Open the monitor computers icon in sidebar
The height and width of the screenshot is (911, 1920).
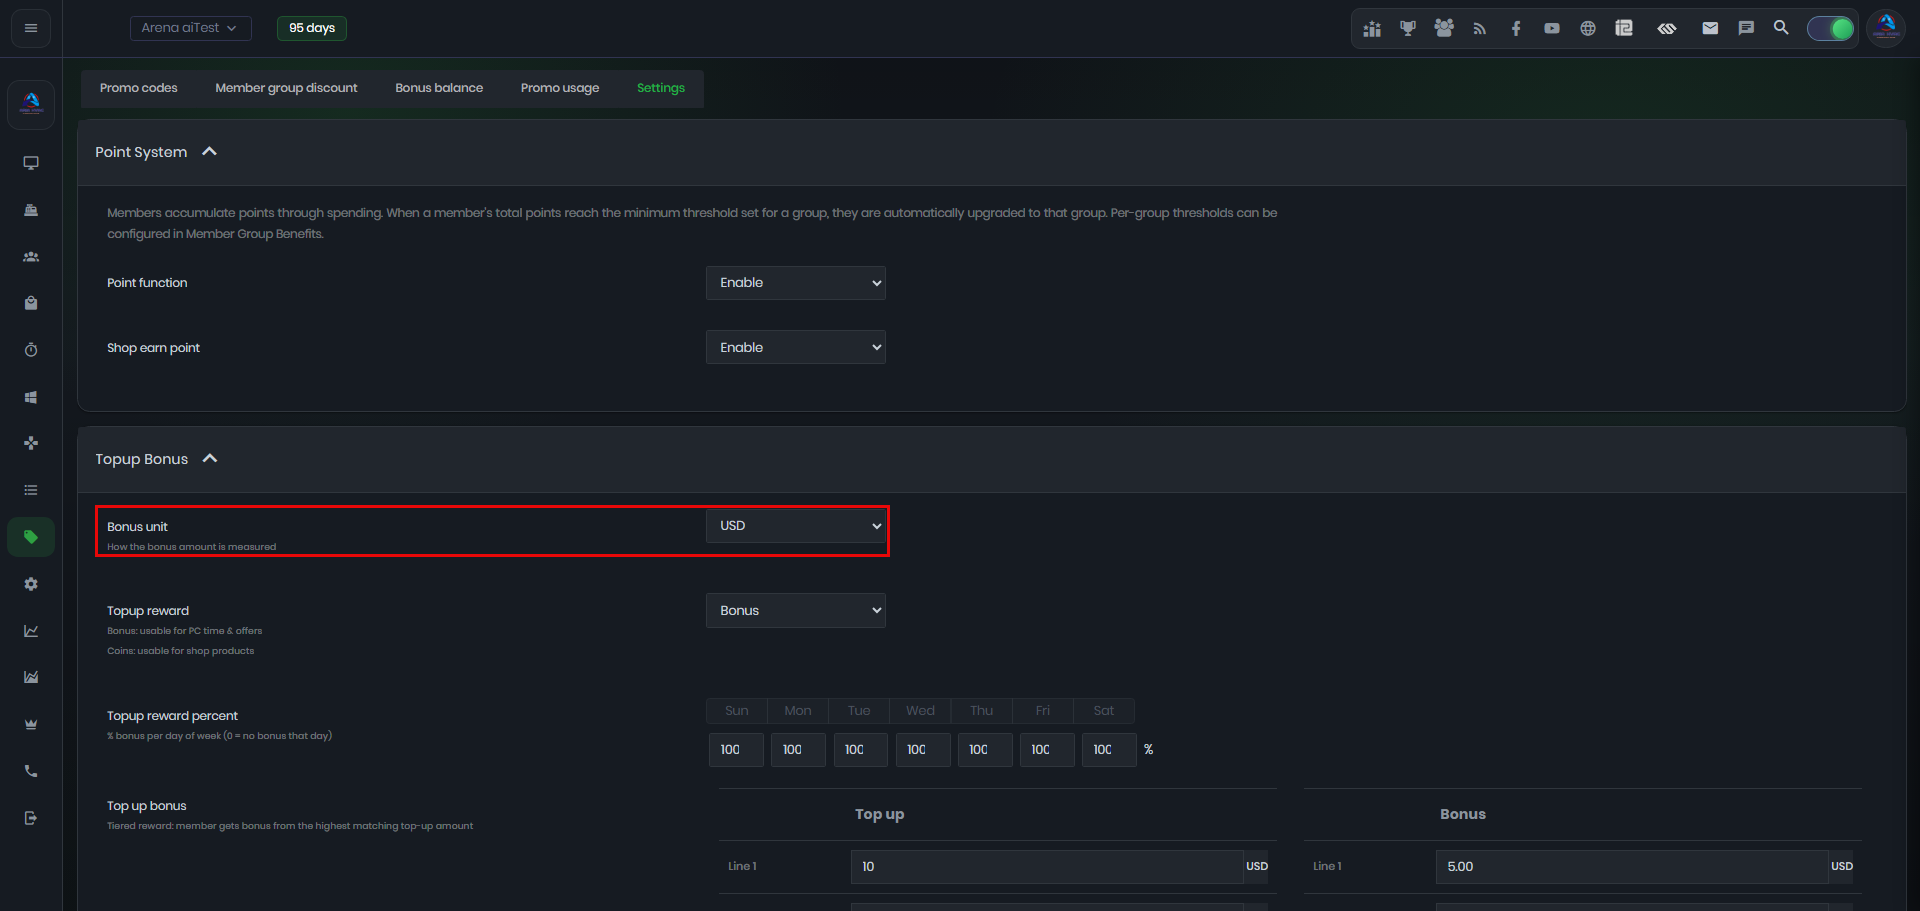[31, 163]
